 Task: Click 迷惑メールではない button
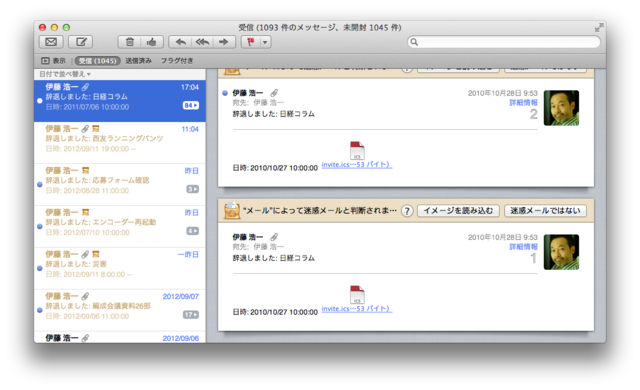point(545,211)
